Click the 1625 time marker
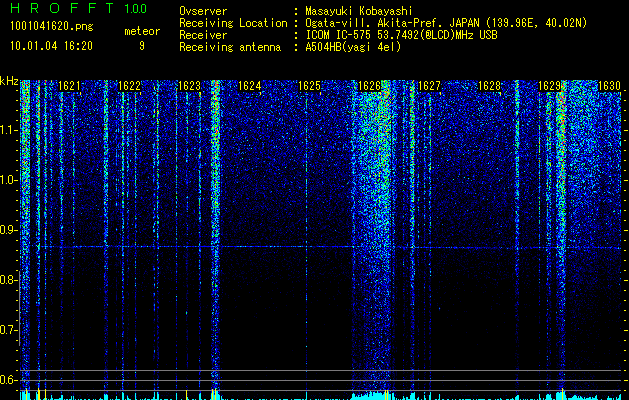The width and height of the screenshot is (629, 400). [310, 86]
